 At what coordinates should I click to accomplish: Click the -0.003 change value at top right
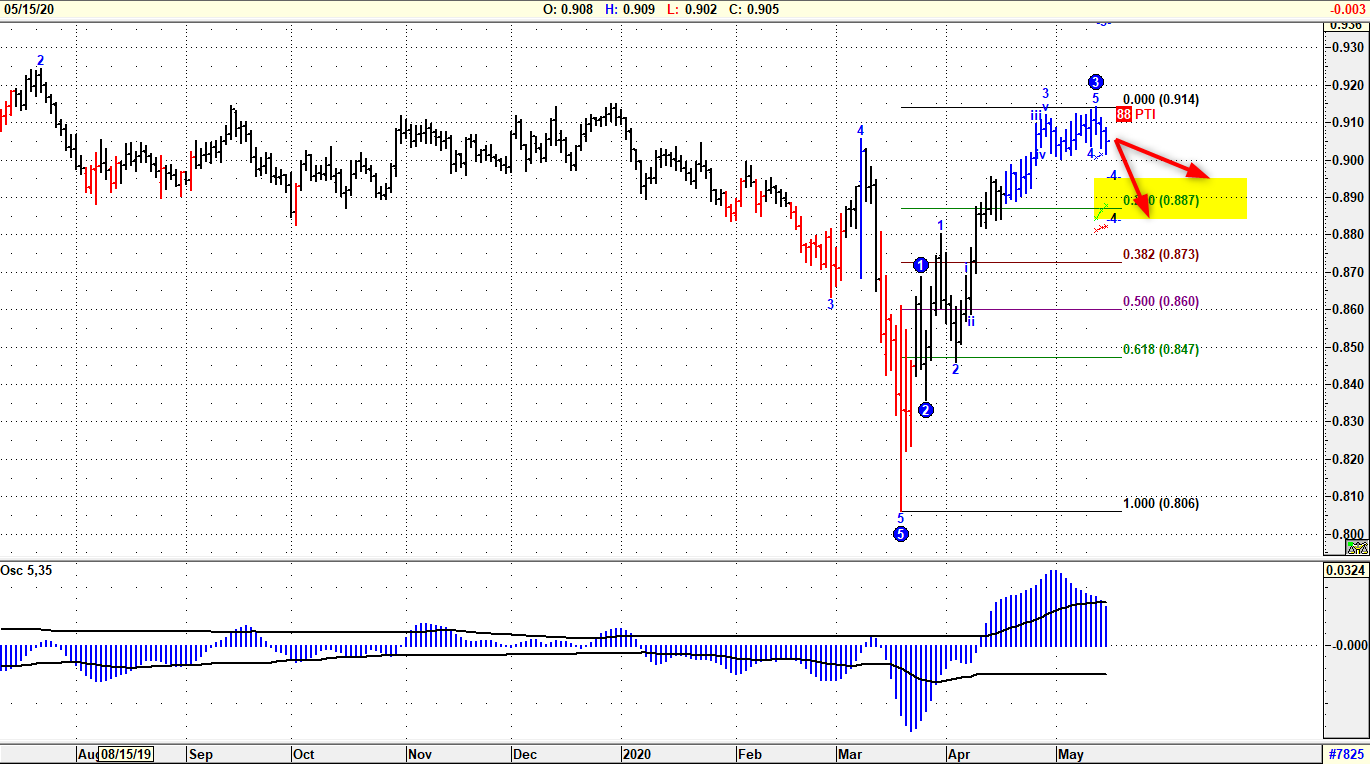tap(1349, 8)
